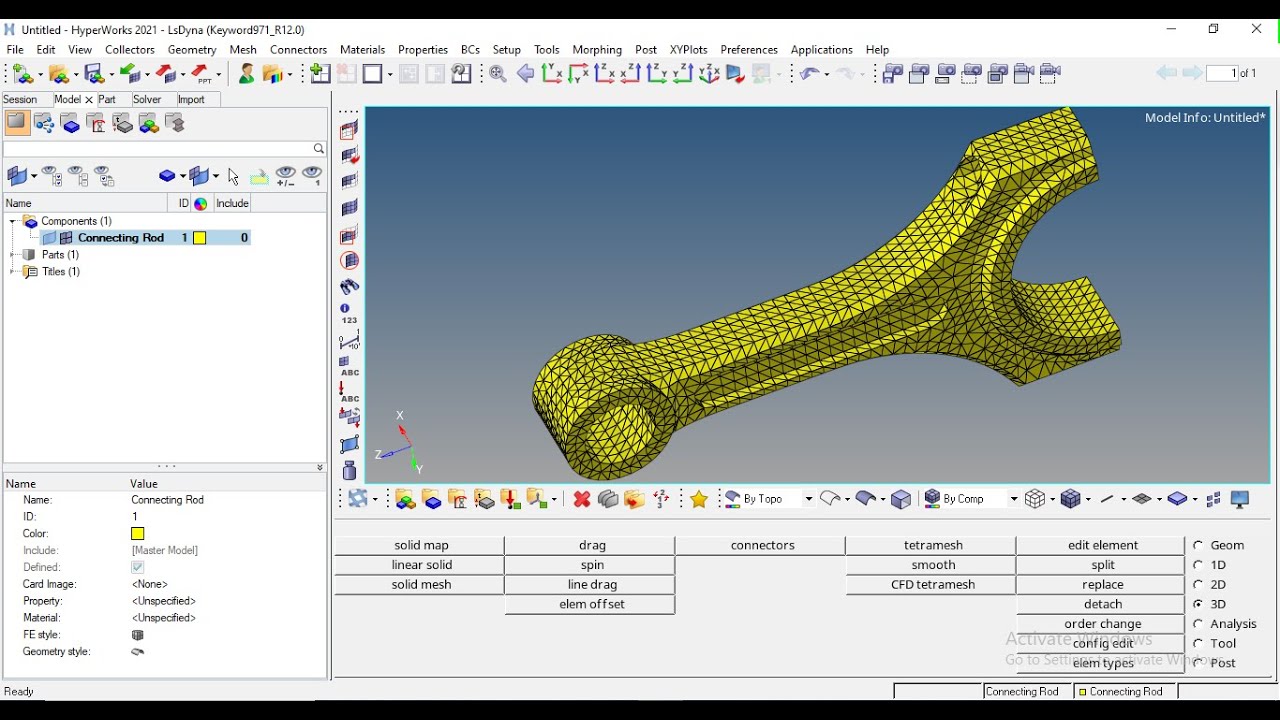Viewport: 1280px width, 720px height.
Task: Expand the Parts (1) tree node
Action: pos(13,255)
